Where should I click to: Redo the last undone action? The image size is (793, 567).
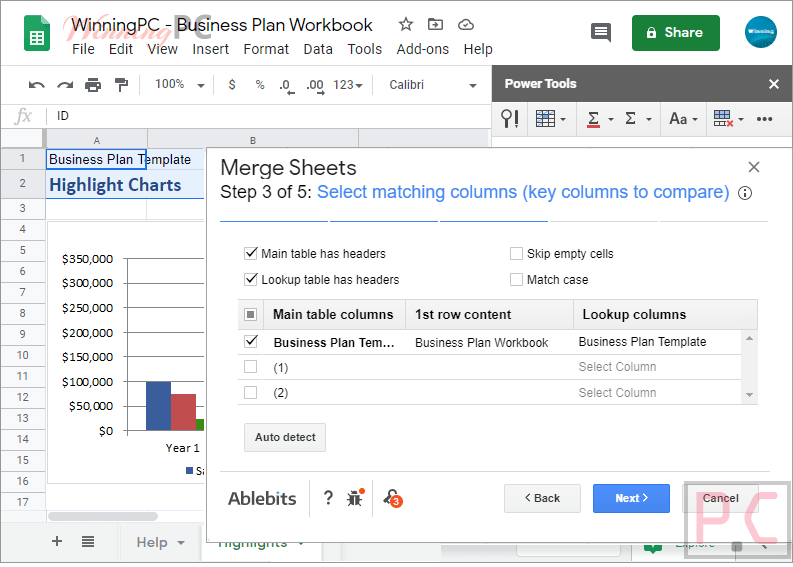(x=65, y=84)
